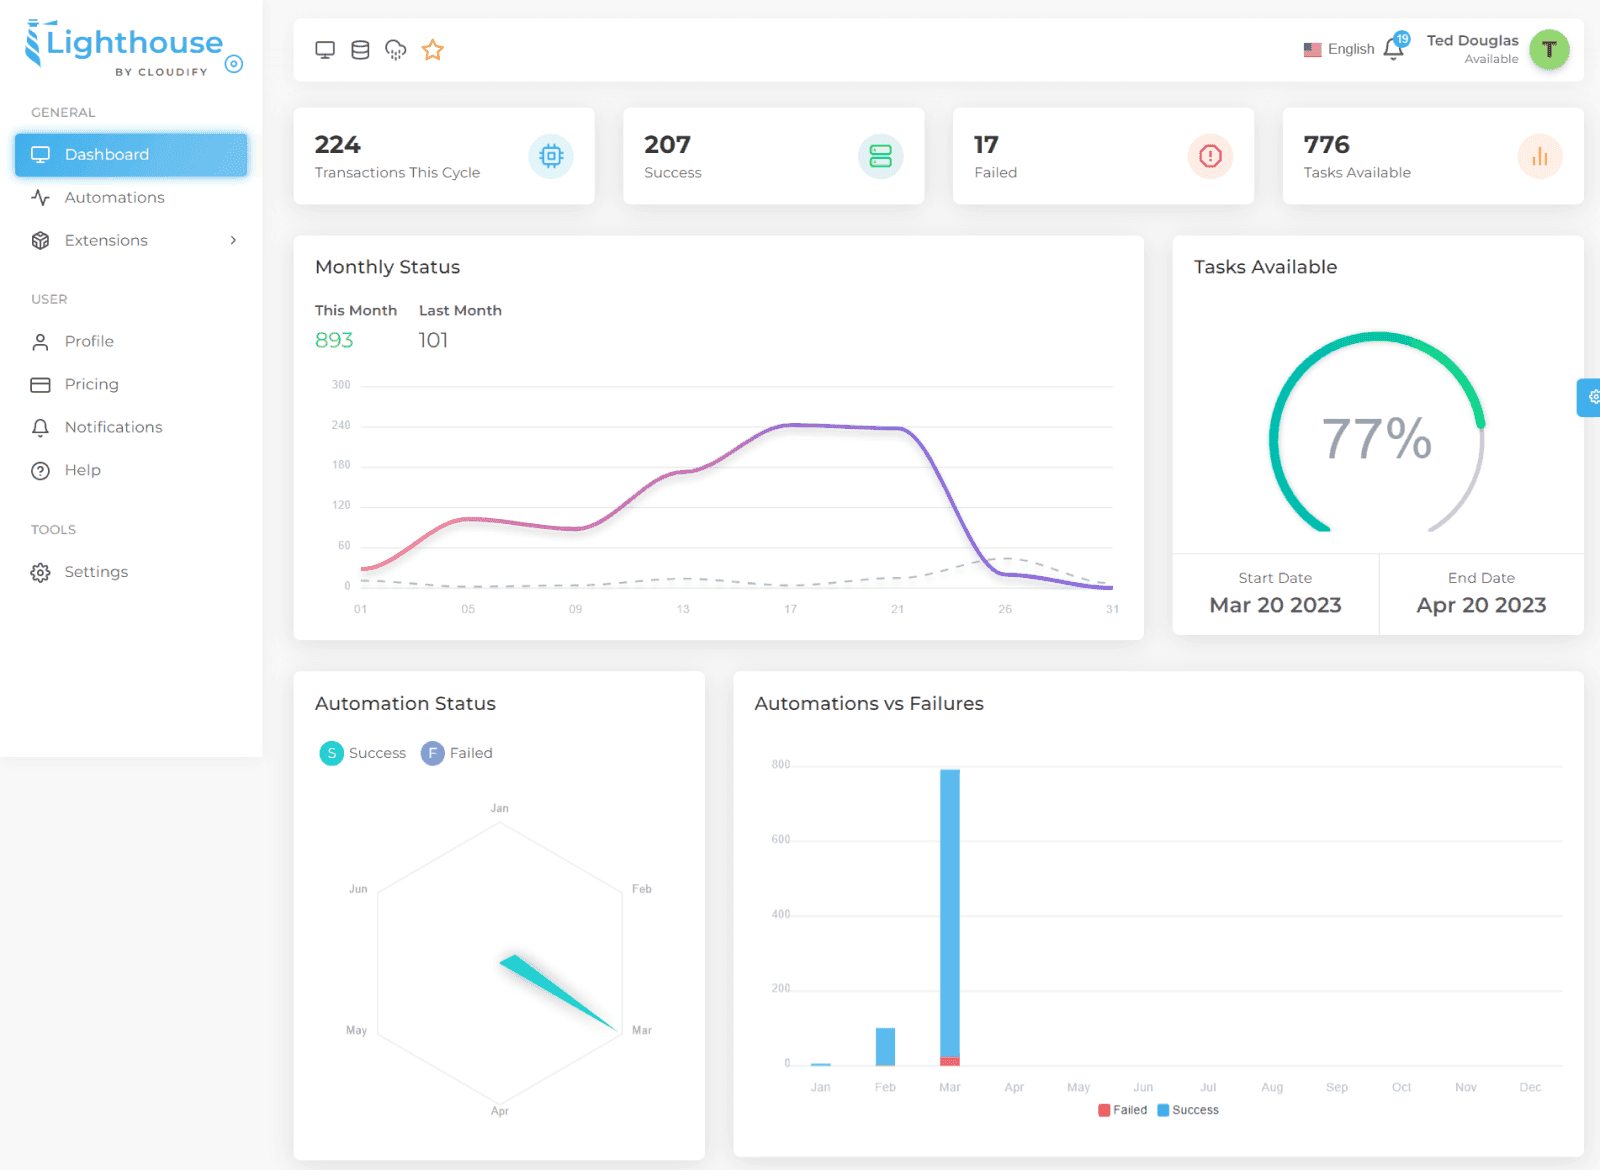
Task: Click the green T user avatar
Action: [1549, 49]
